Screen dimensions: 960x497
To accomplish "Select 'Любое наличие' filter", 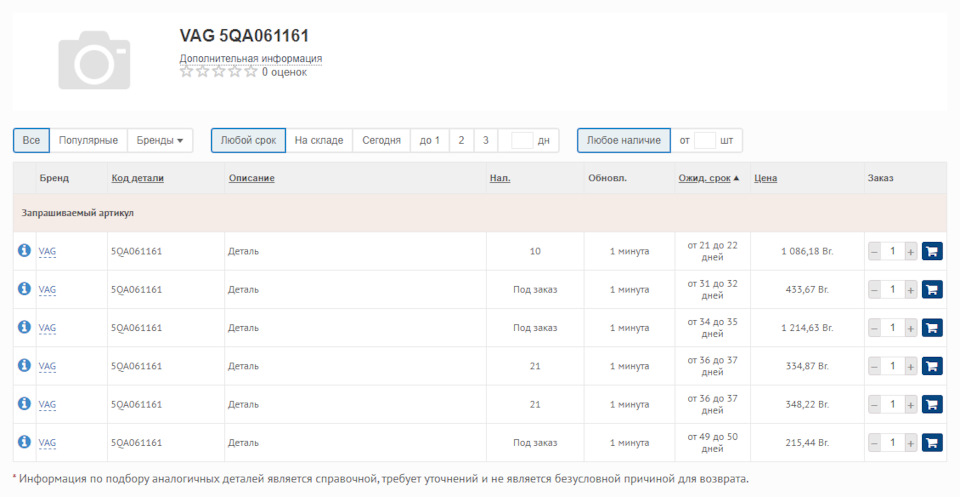I will point(624,140).
